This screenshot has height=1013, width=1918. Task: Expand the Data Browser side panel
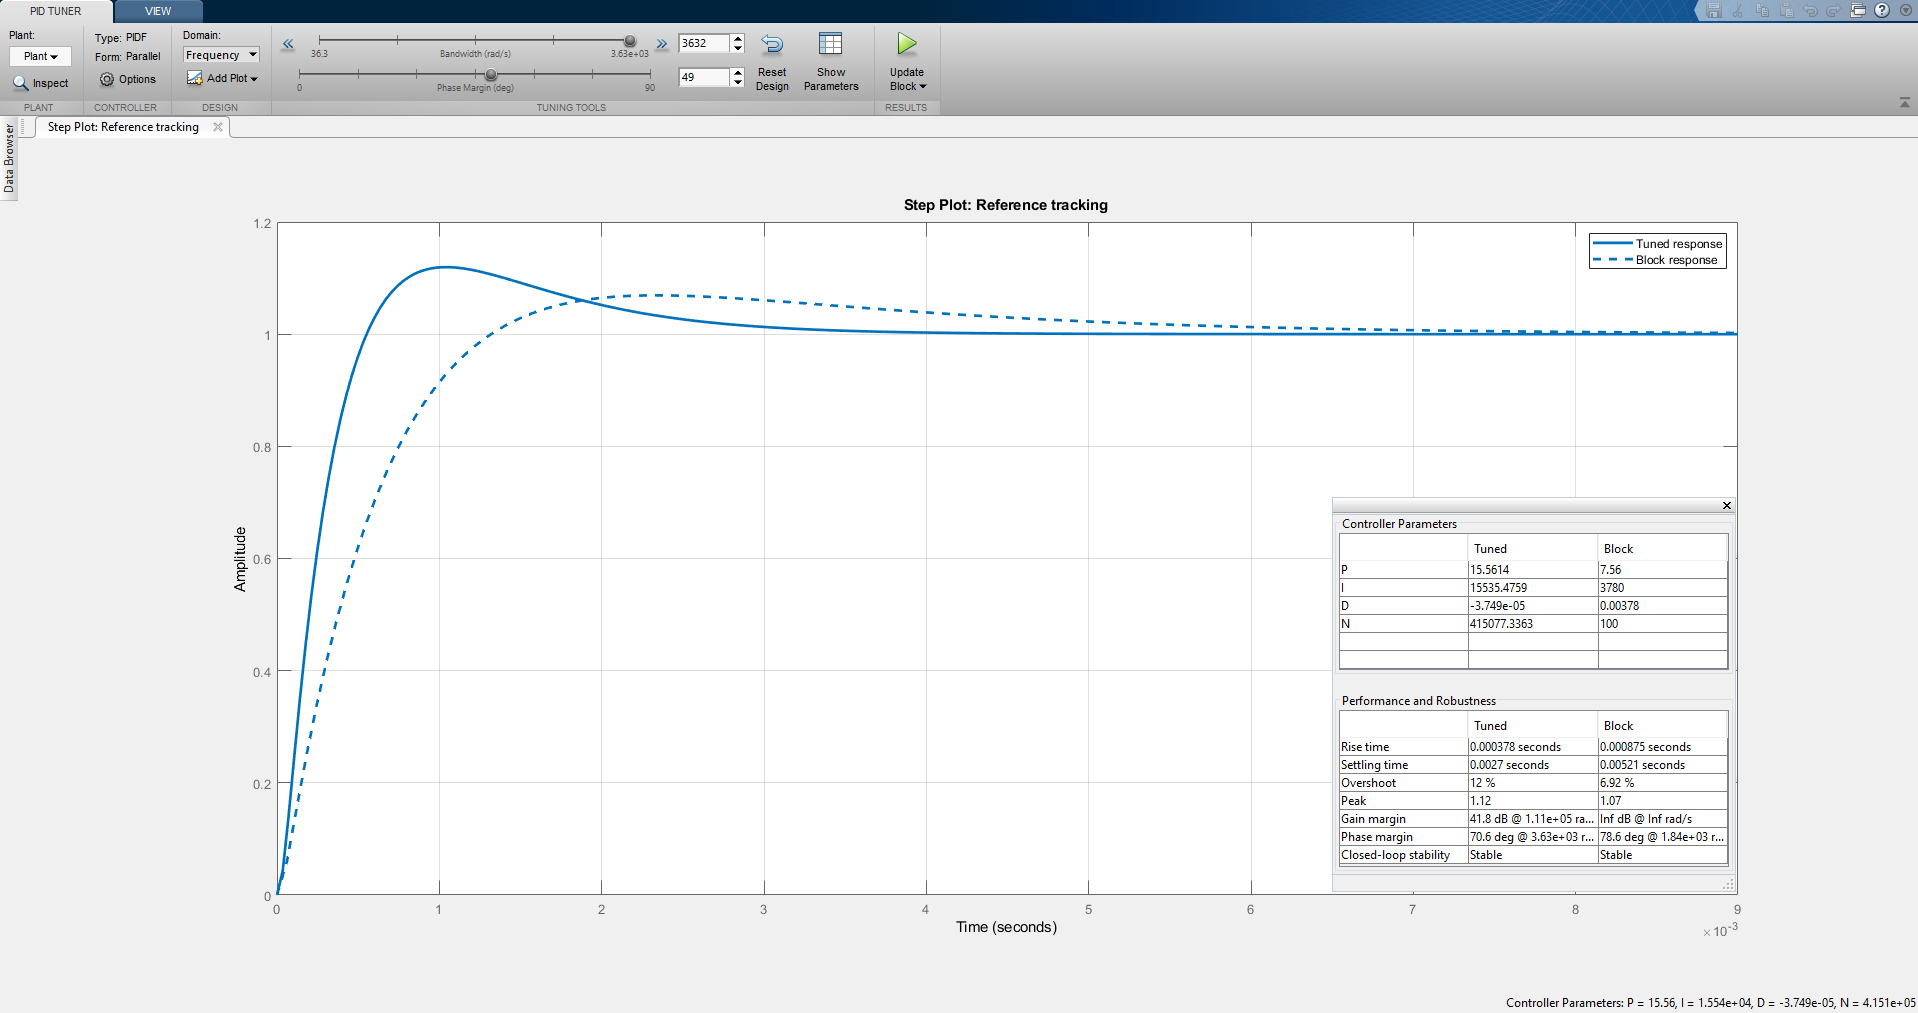9,158
